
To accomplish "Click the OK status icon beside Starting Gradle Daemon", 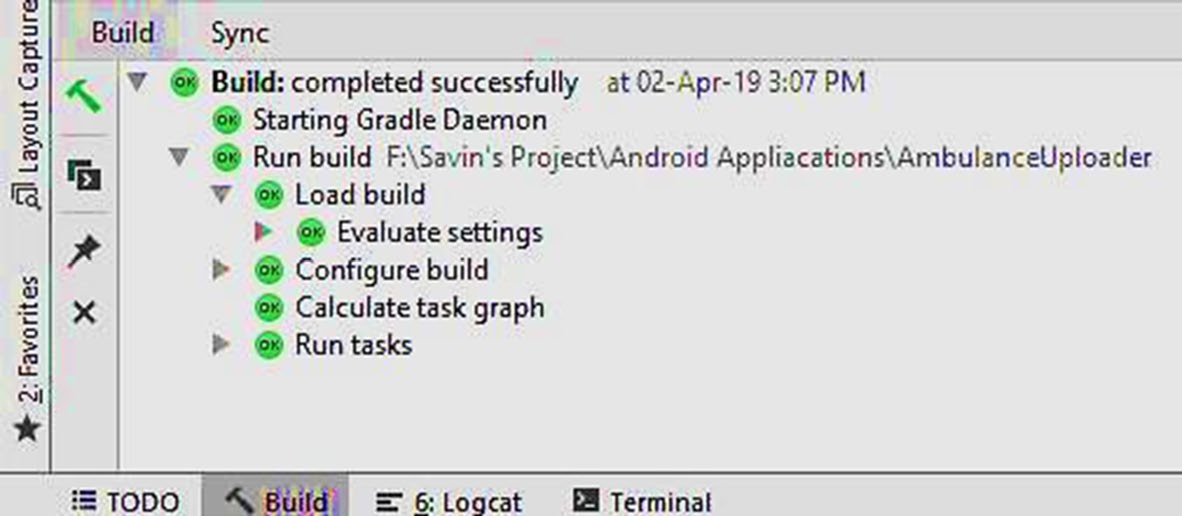I will coord(227,121).
